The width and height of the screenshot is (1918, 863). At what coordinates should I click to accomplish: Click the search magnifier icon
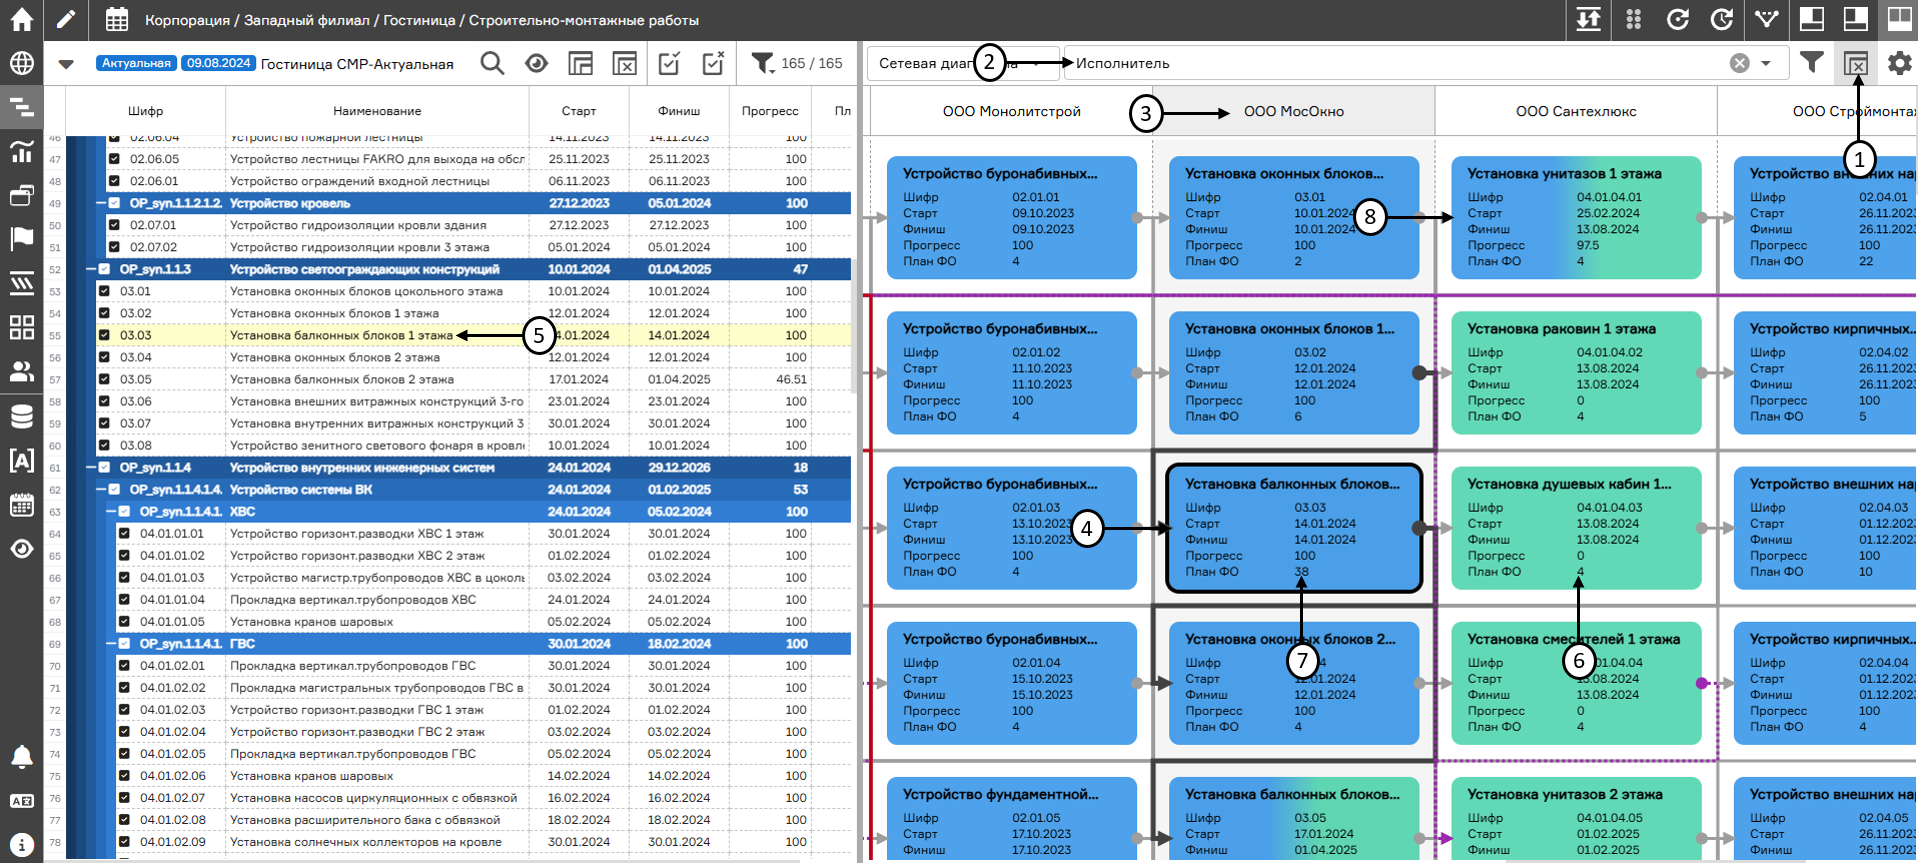492,63
